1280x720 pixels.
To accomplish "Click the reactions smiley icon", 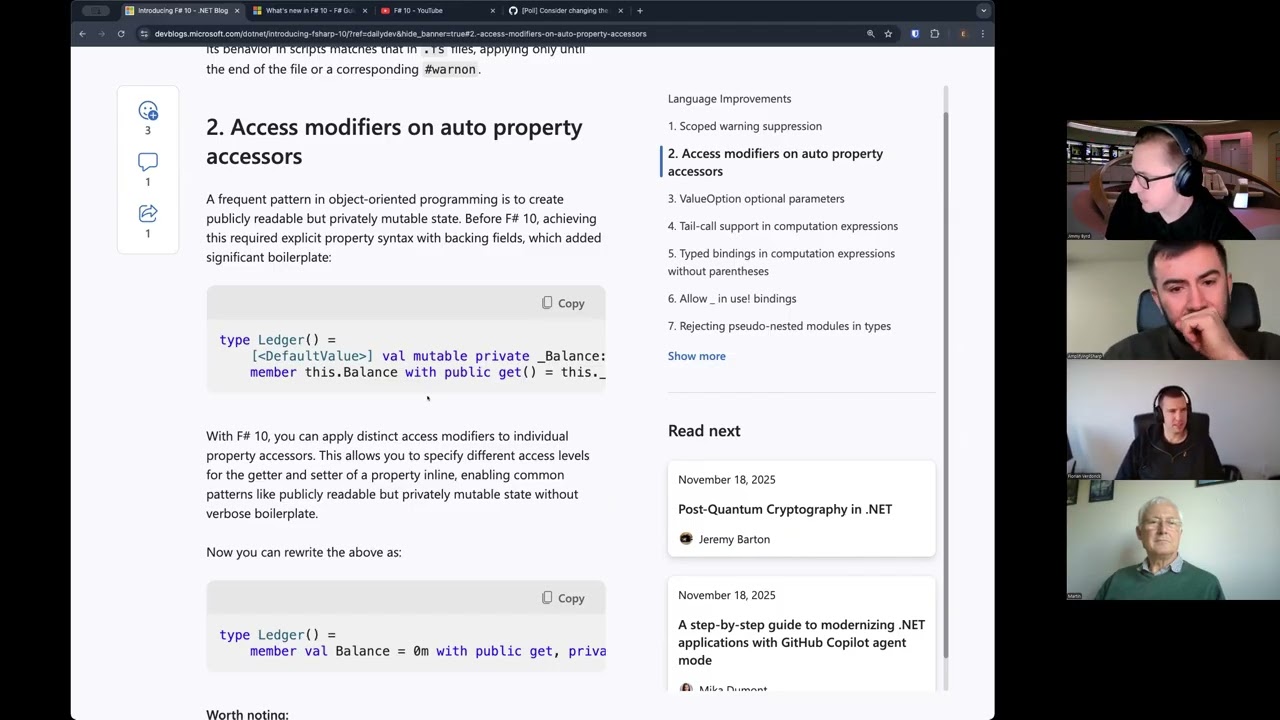I will pos(148,111).
